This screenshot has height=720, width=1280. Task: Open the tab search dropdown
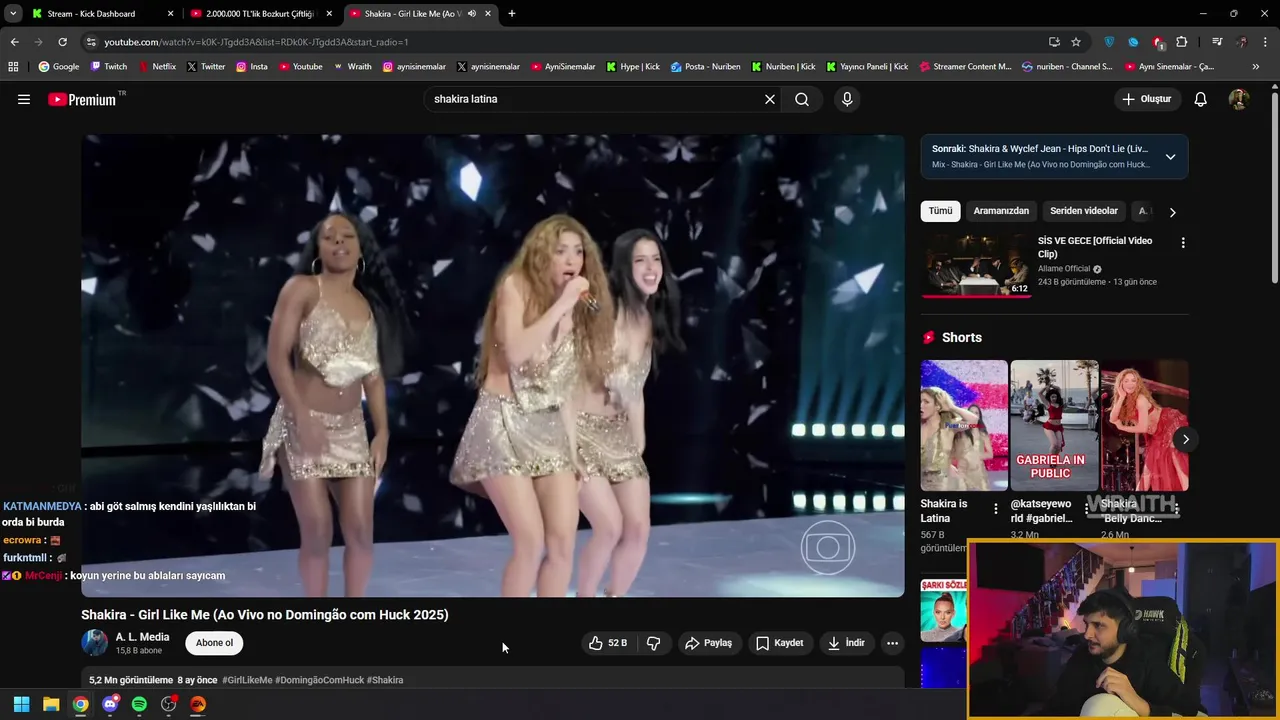(13, 14)
